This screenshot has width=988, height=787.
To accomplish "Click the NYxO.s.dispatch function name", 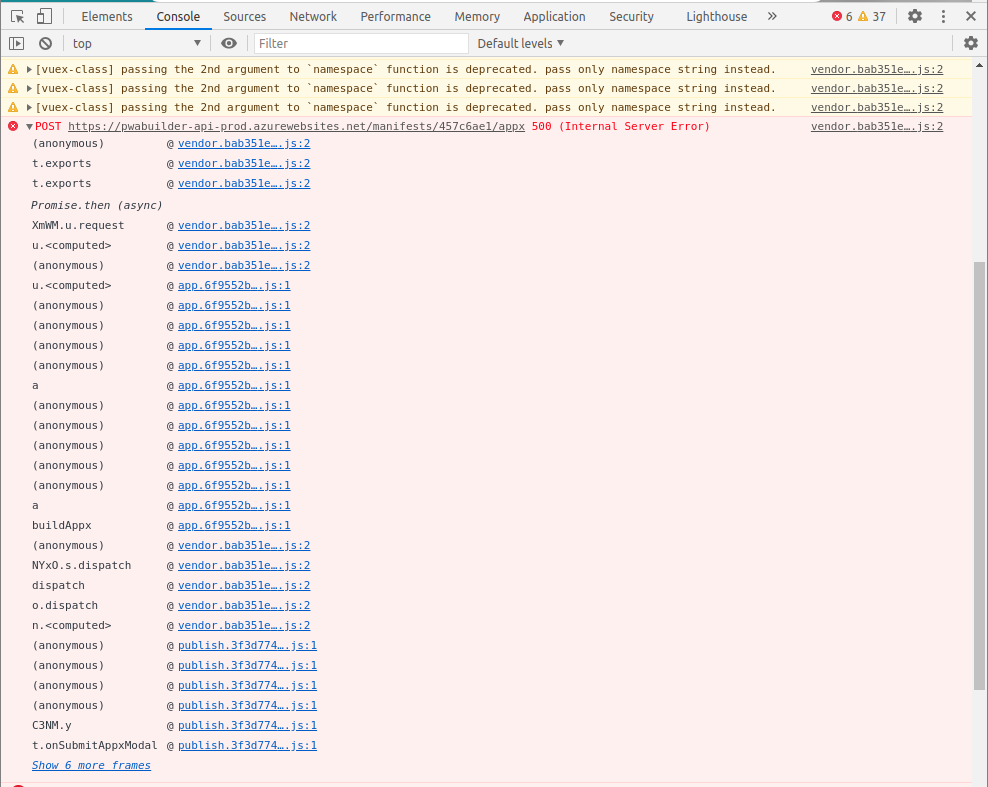I will point(81,565).
